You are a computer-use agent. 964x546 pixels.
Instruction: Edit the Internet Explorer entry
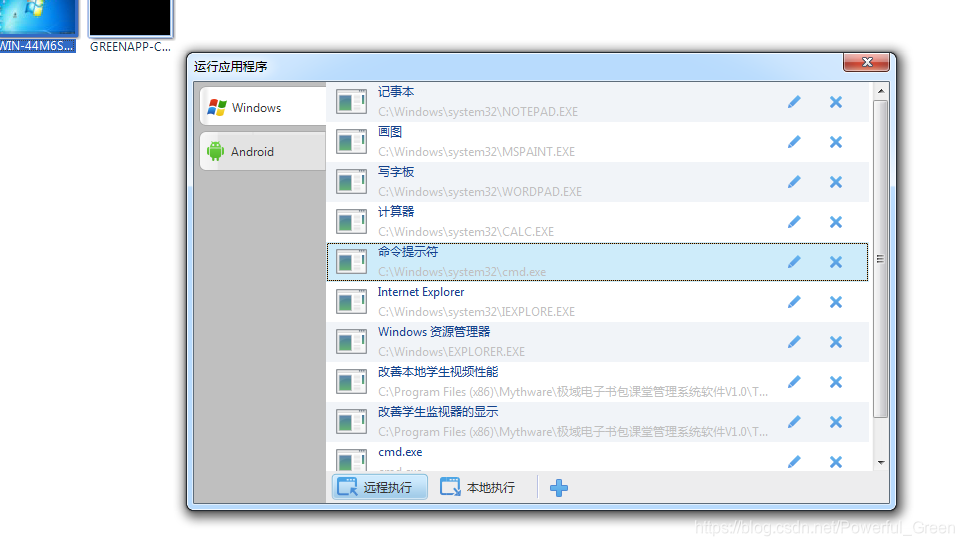794,302
